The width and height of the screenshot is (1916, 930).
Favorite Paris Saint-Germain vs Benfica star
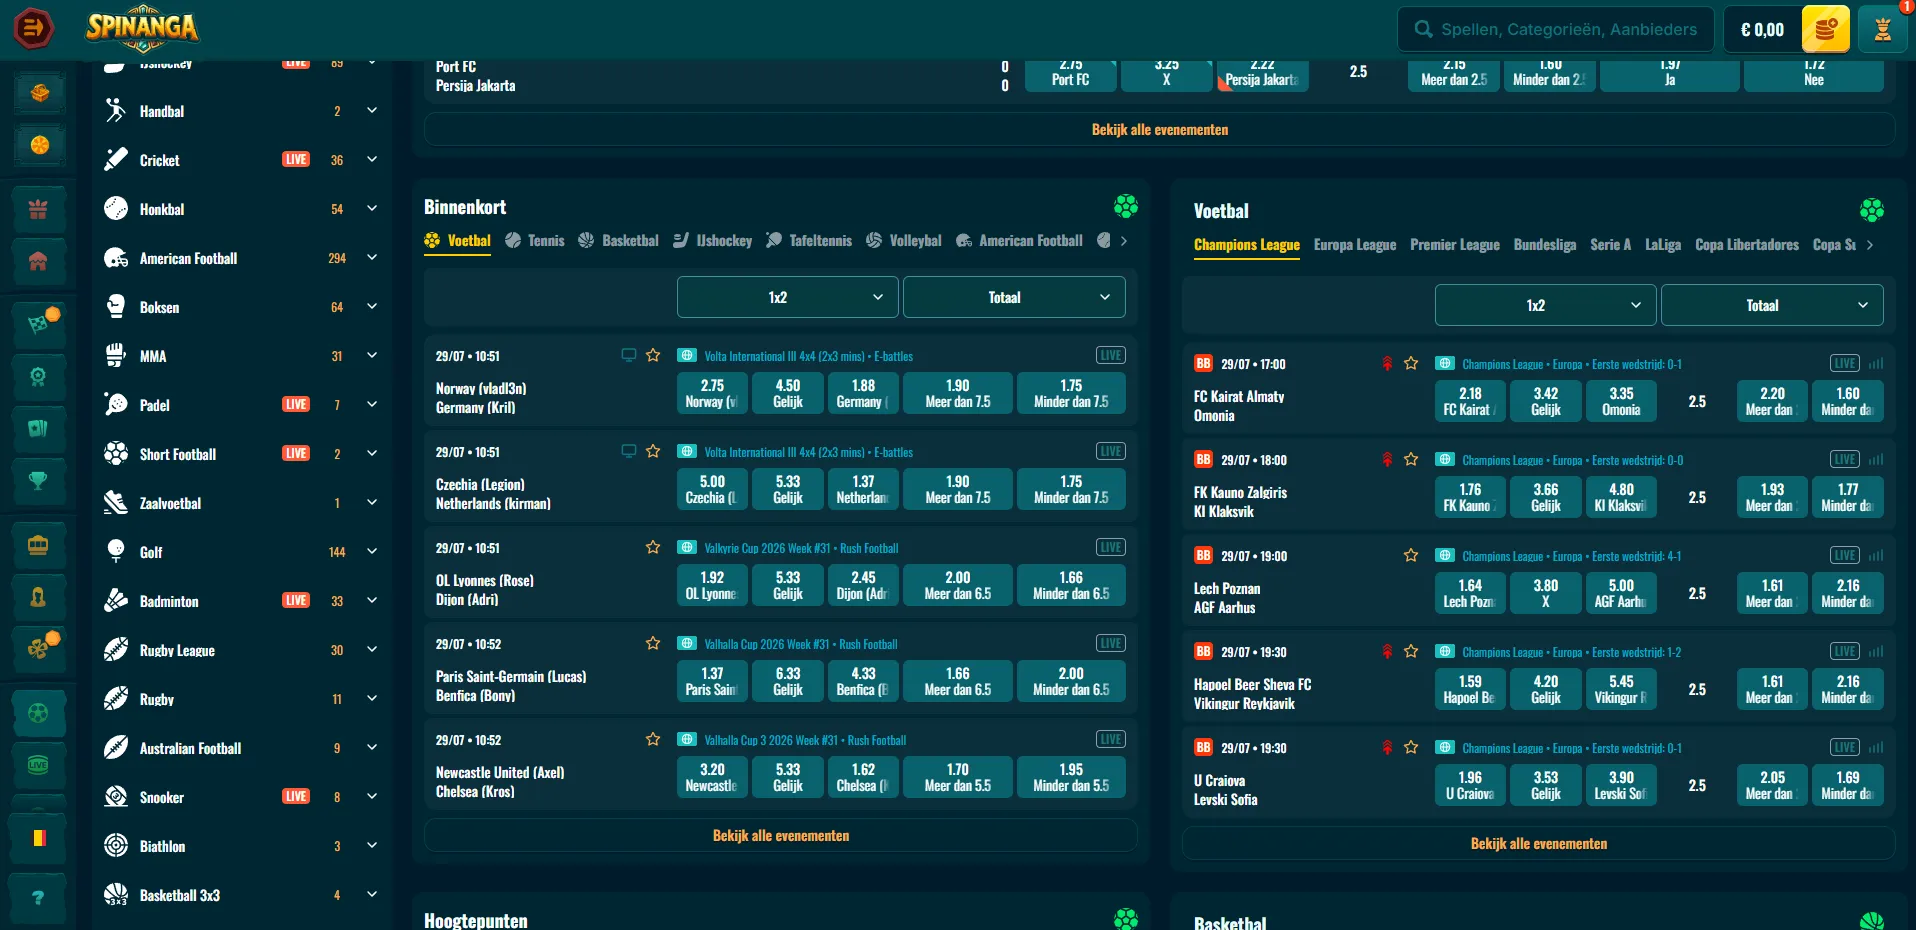(653, 643)
